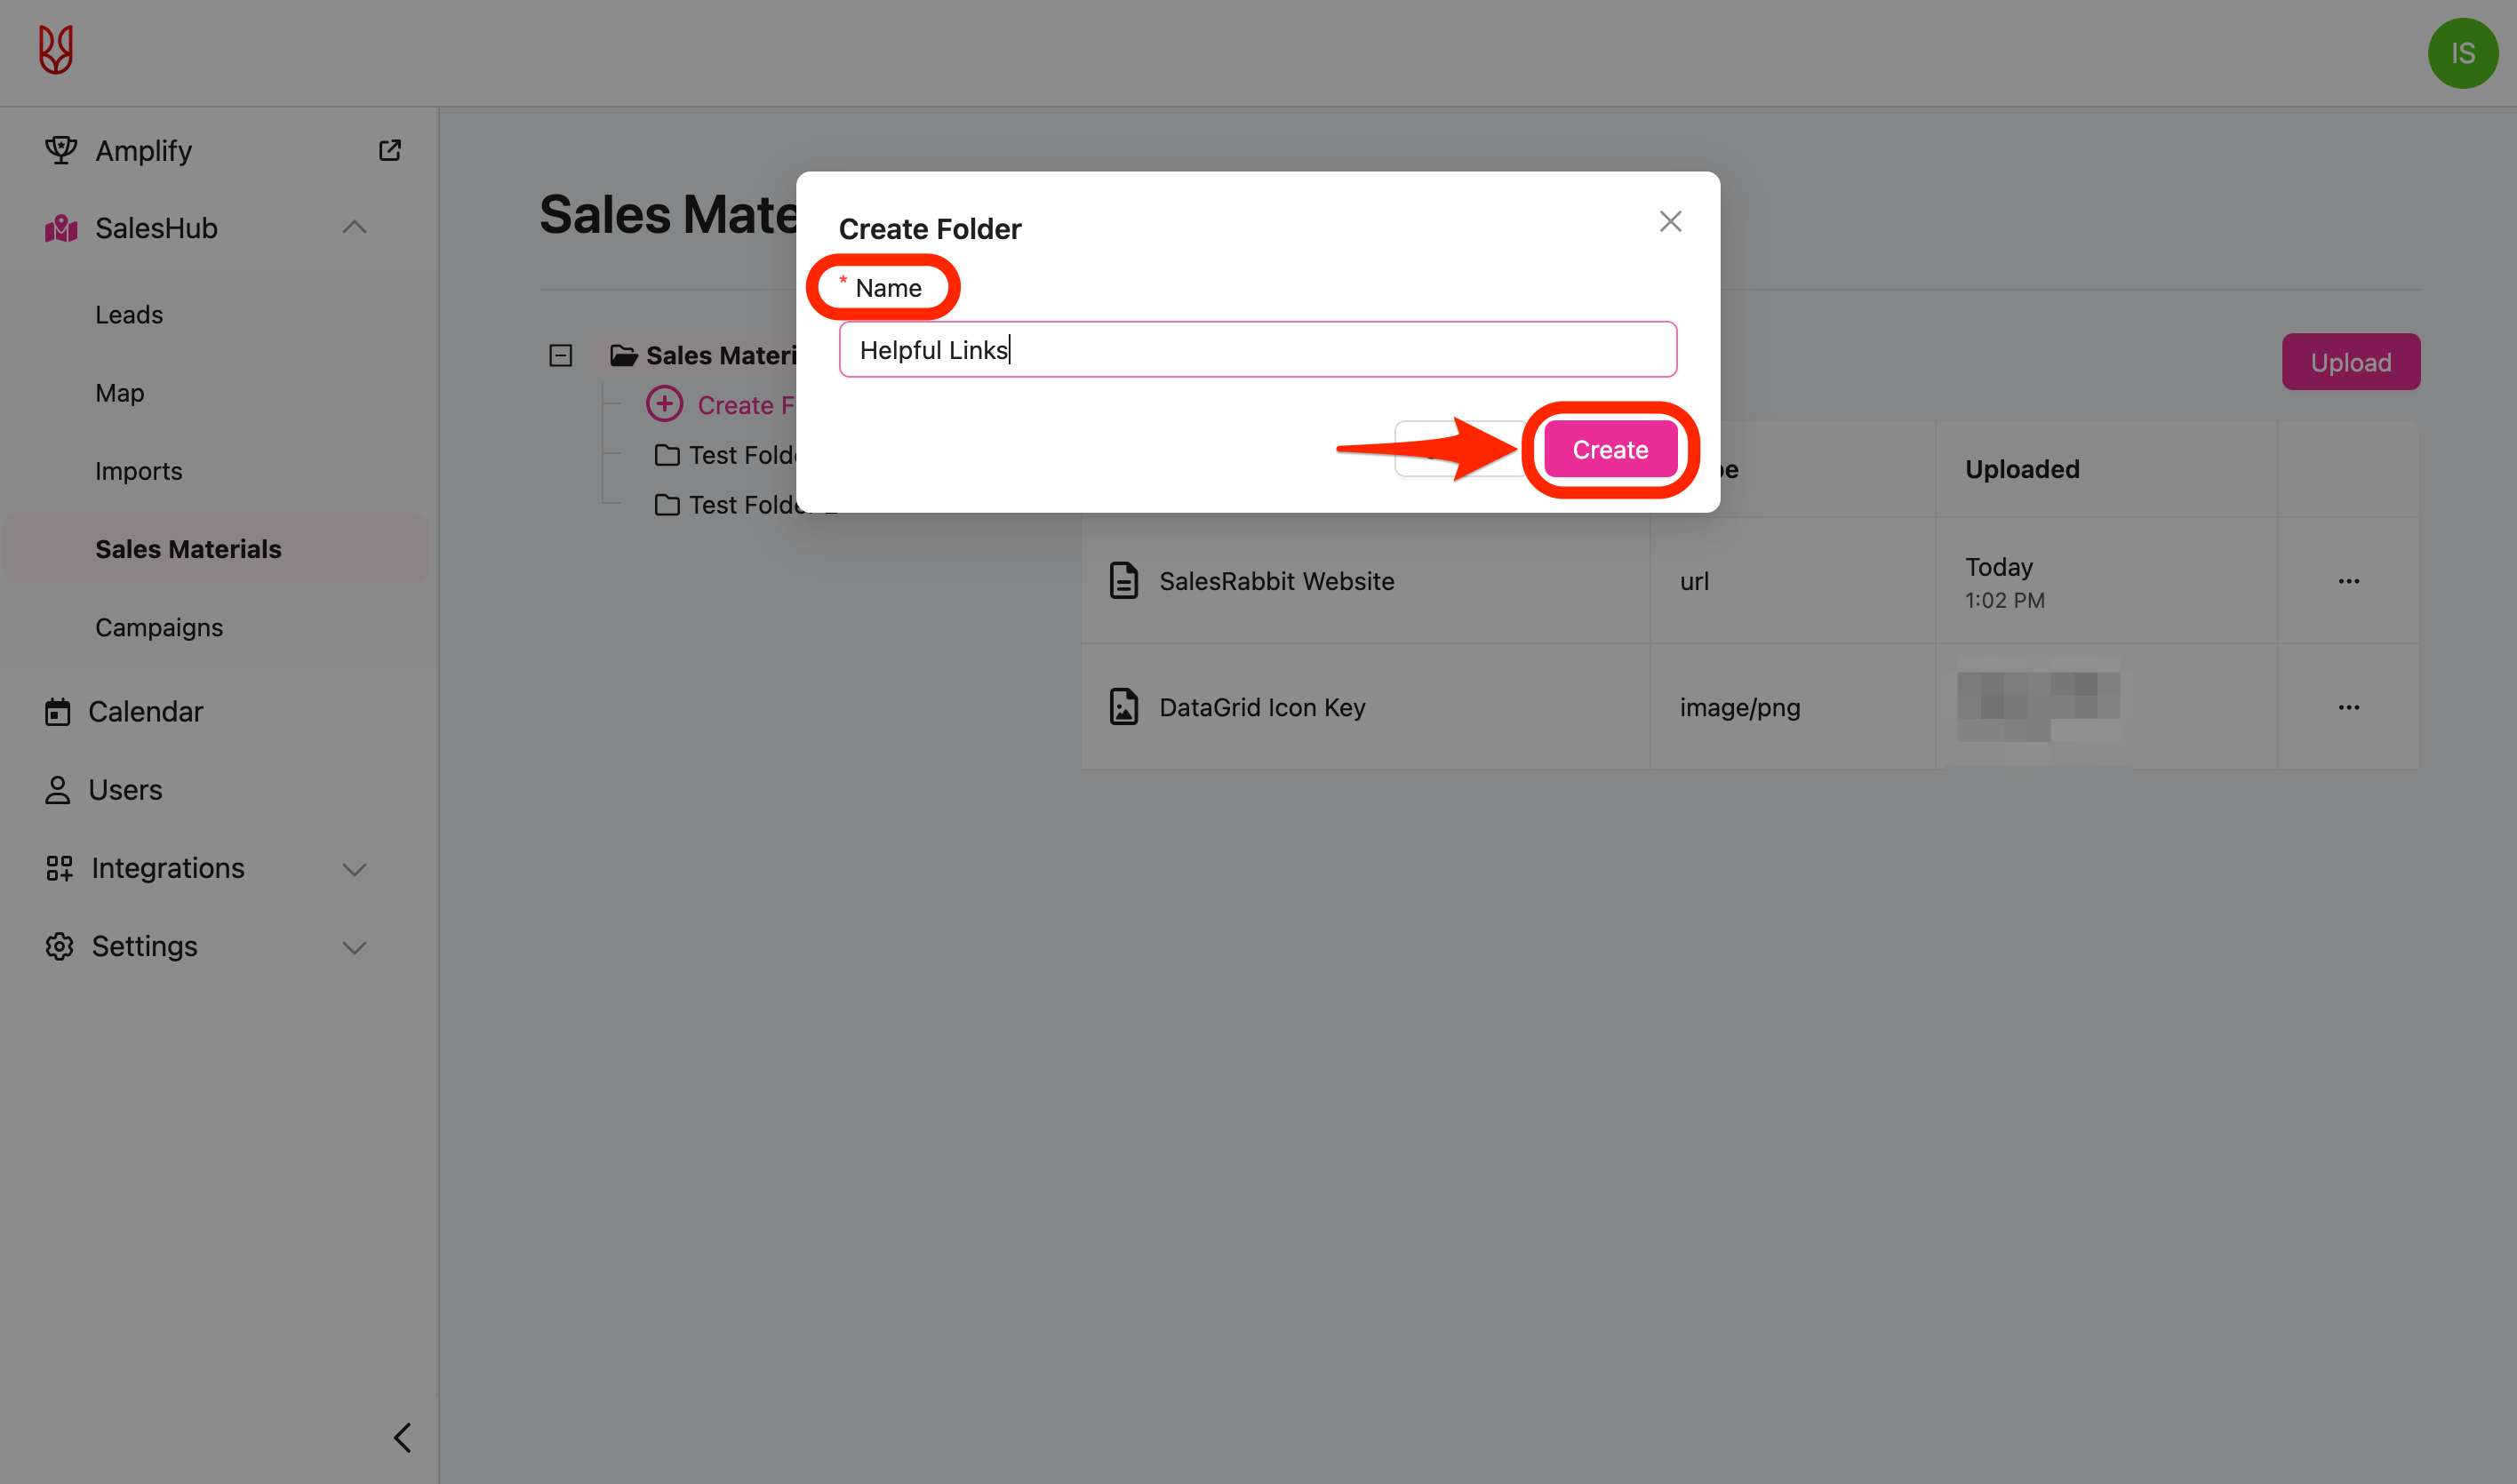Collapse the left sidebar arrow
2517x1484 pixels.
[x=402, y=1437]
